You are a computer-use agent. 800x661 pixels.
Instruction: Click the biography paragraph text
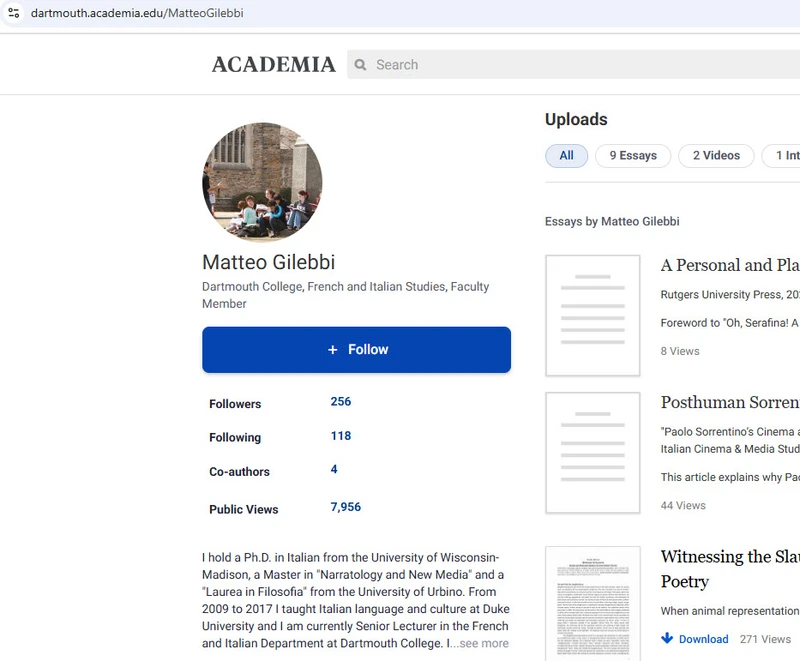pyautogui.click(x=356, y=600)
